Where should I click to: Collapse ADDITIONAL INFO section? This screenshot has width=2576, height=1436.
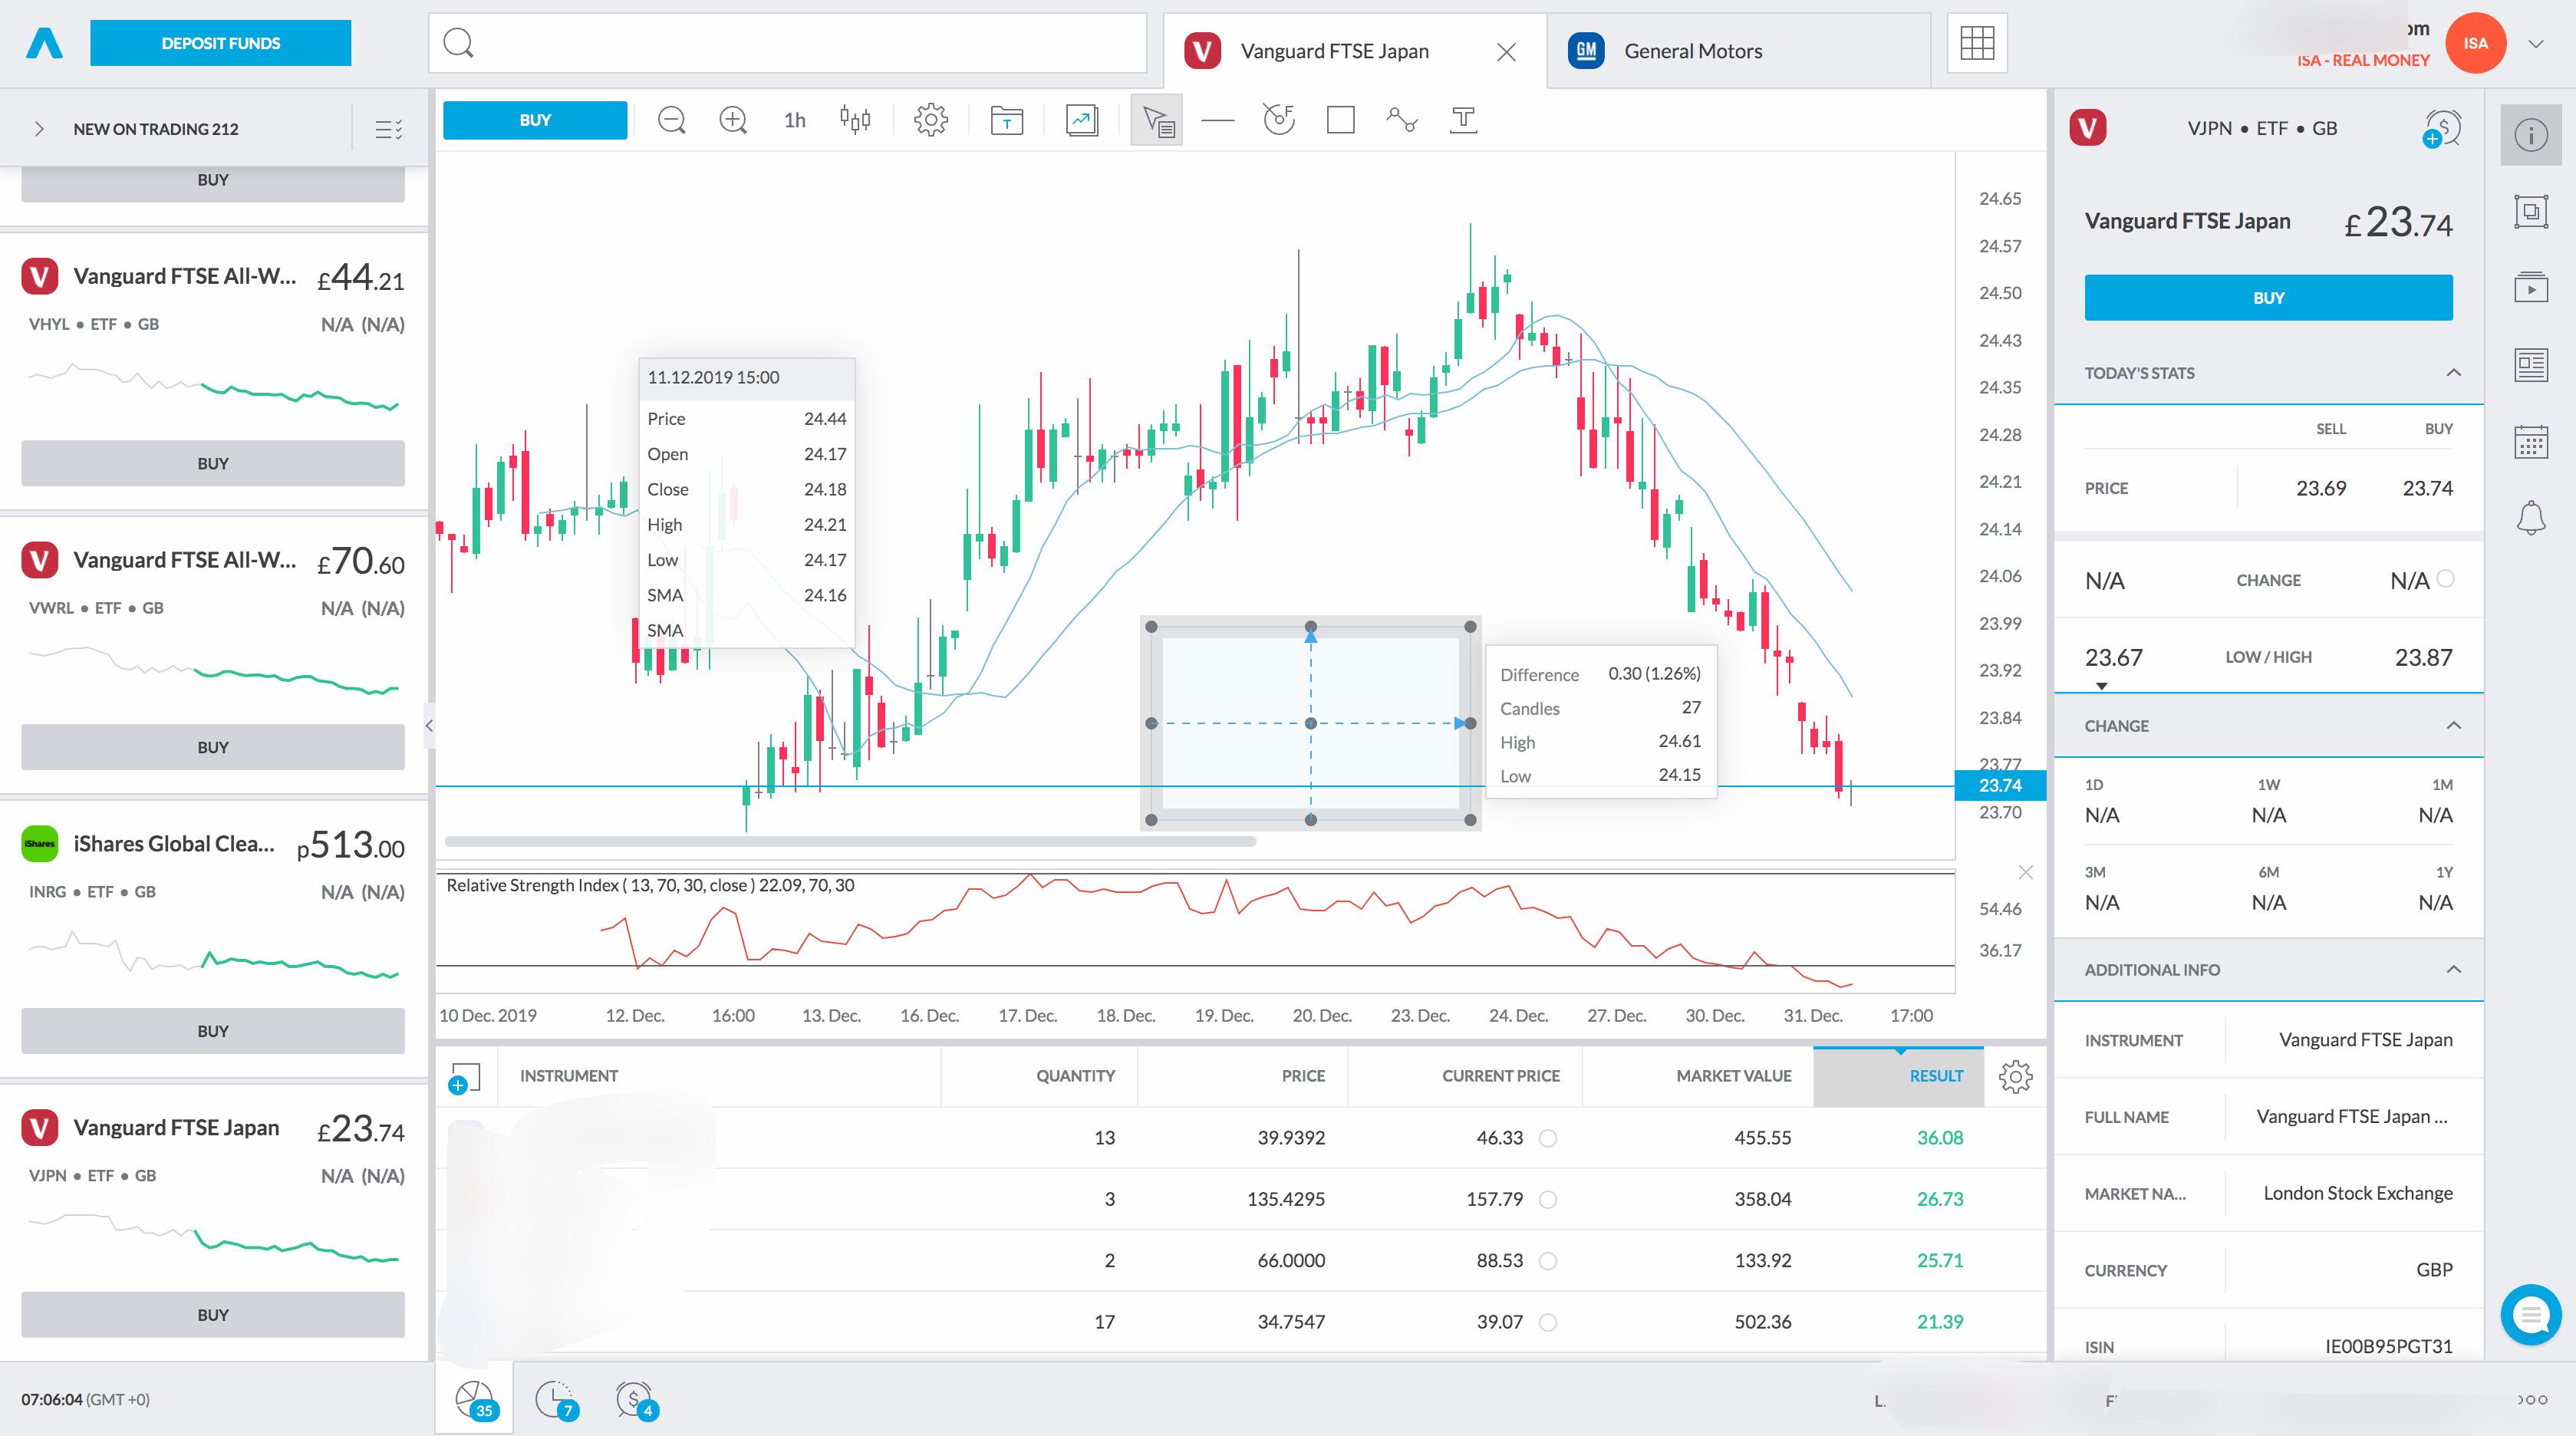tap(2453, 970)
